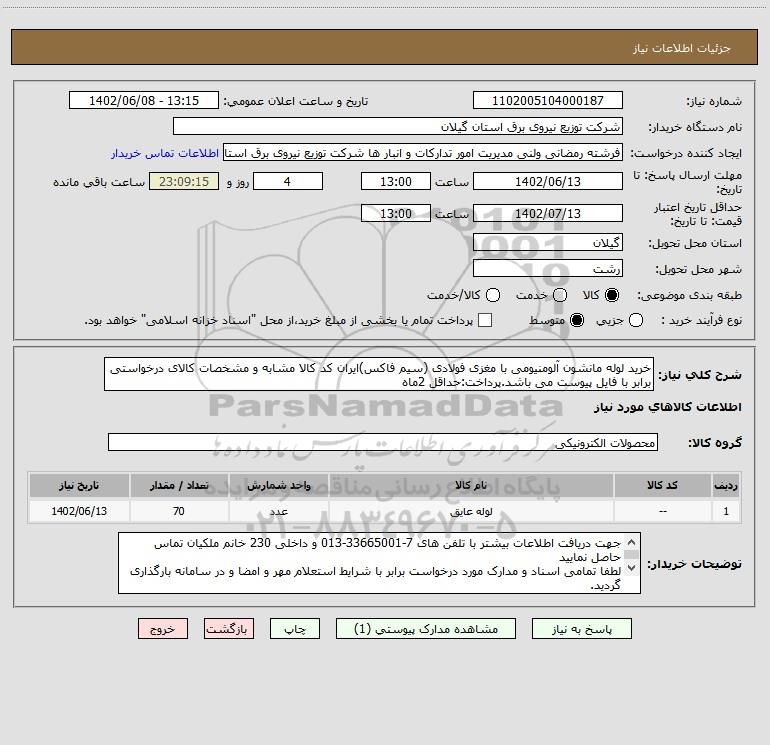
Task: Click the تاریخ نیاز column header
Action: pos(79,486)
